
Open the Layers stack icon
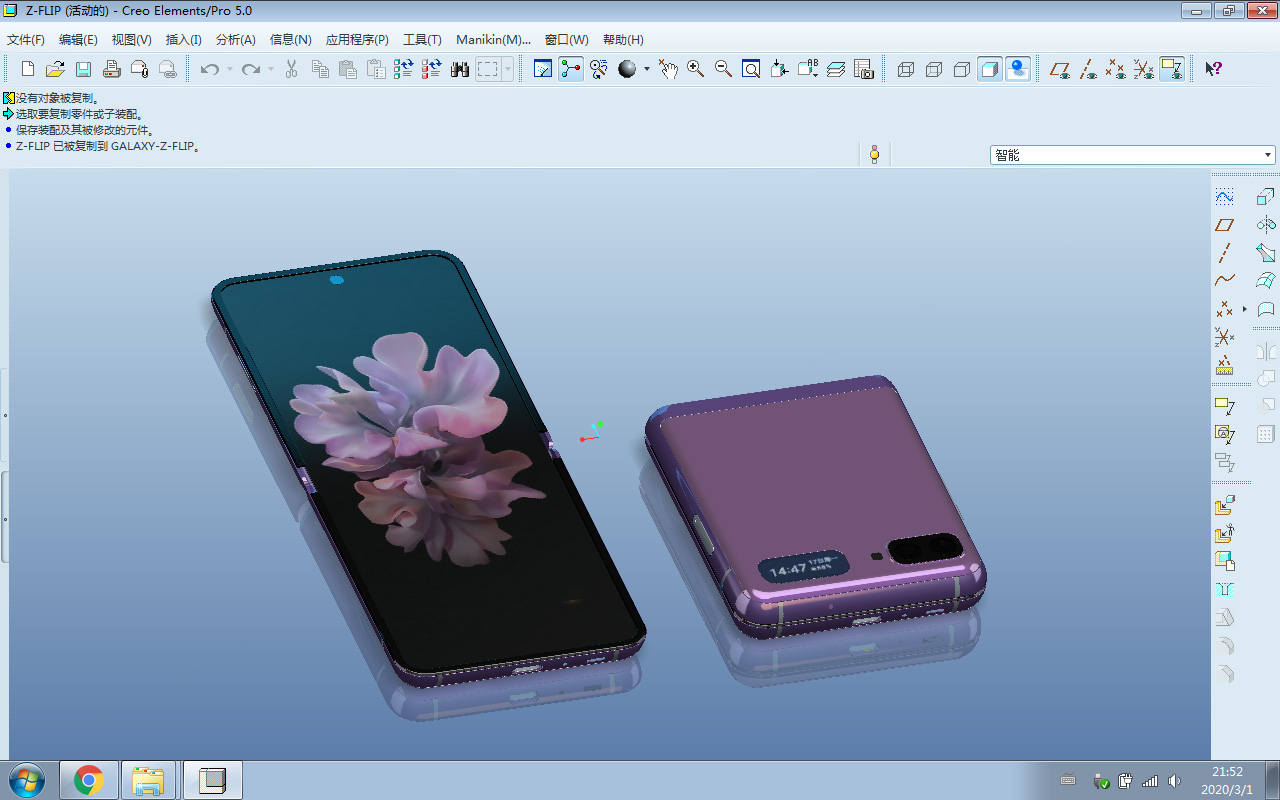(x=836, y=69)
